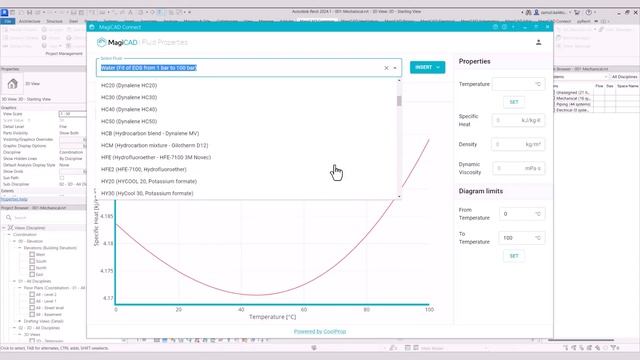Open the All - Level 2 floor plan
Image resolution: width=640 pixels, height=360 pixels.
pos(46,294)
